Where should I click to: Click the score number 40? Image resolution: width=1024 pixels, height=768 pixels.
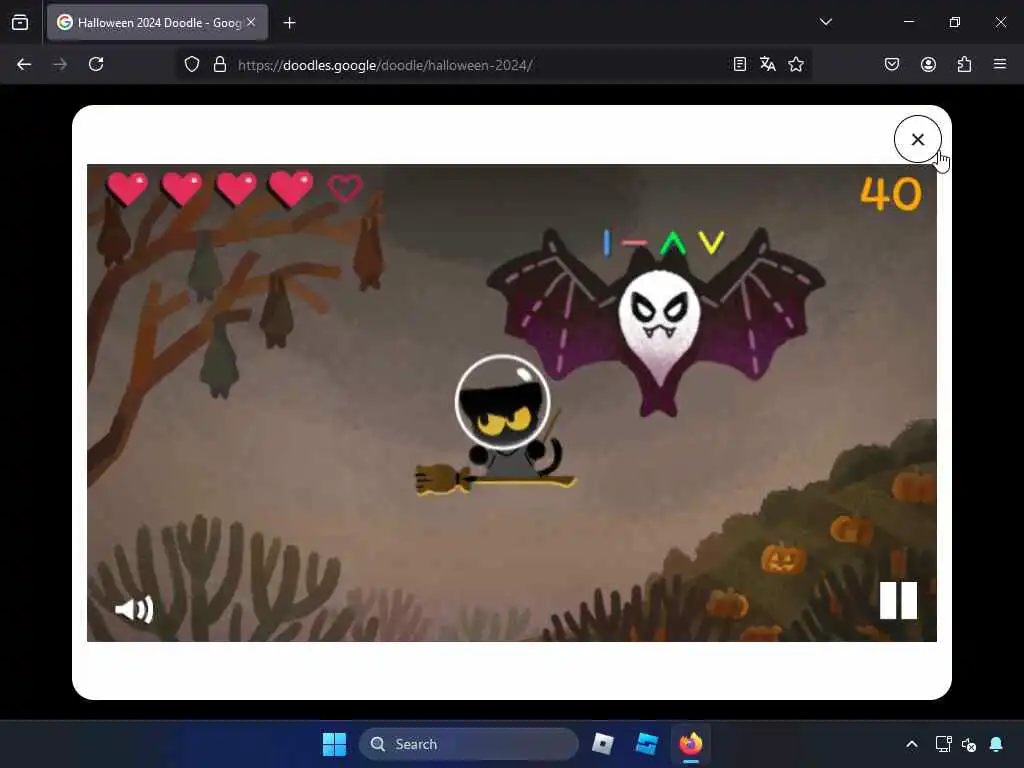pyautogui.click(x=891, y=193)
